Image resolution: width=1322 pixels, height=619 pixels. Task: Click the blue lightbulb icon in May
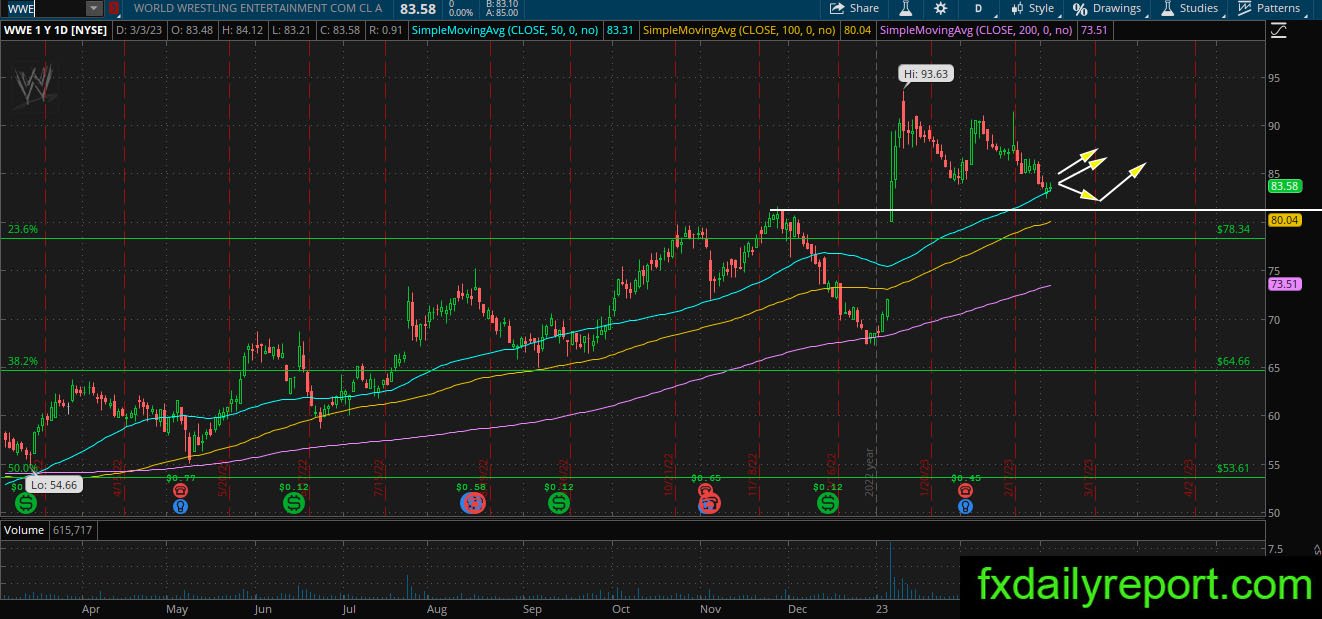[x=180, y=506]
